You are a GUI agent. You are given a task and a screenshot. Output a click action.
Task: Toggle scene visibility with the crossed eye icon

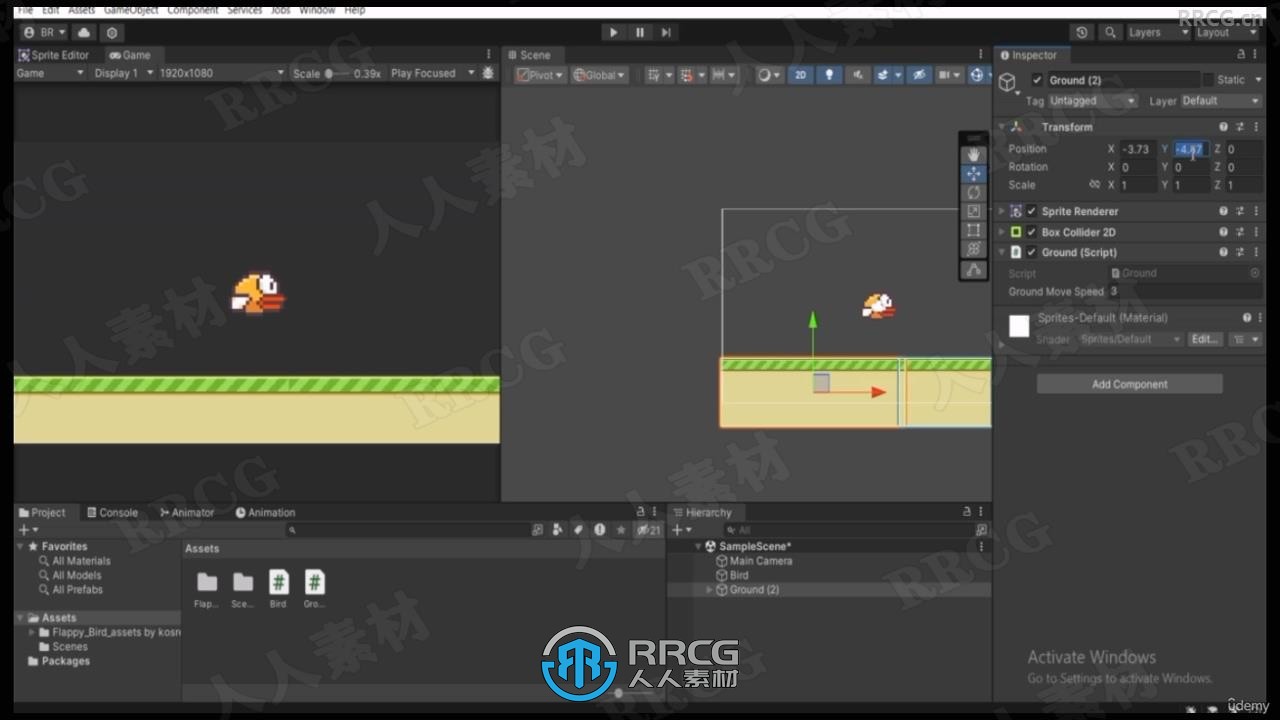(x=919, y=75)
